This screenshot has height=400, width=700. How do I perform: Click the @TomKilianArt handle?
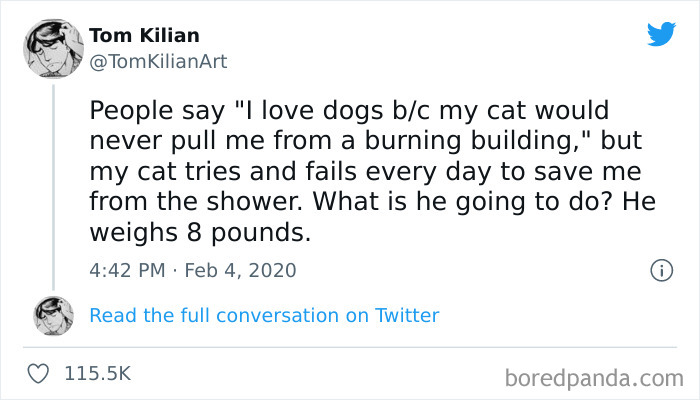[x=159, y=62]
